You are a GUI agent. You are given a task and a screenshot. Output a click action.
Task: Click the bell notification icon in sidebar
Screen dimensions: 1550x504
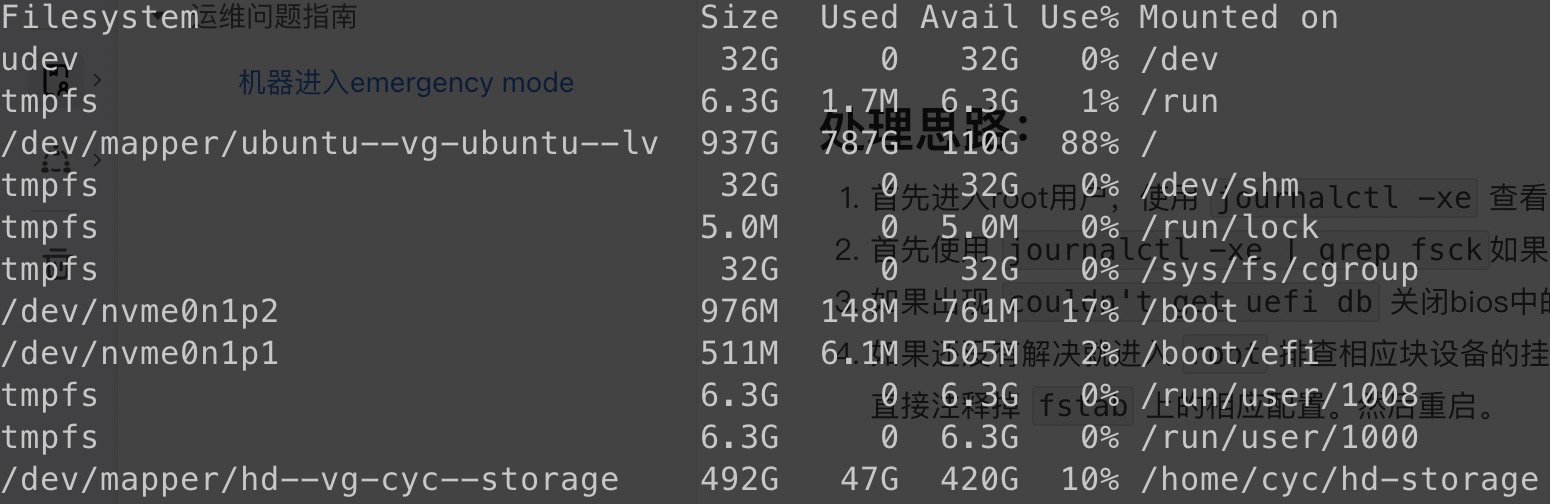click(56, 161)
